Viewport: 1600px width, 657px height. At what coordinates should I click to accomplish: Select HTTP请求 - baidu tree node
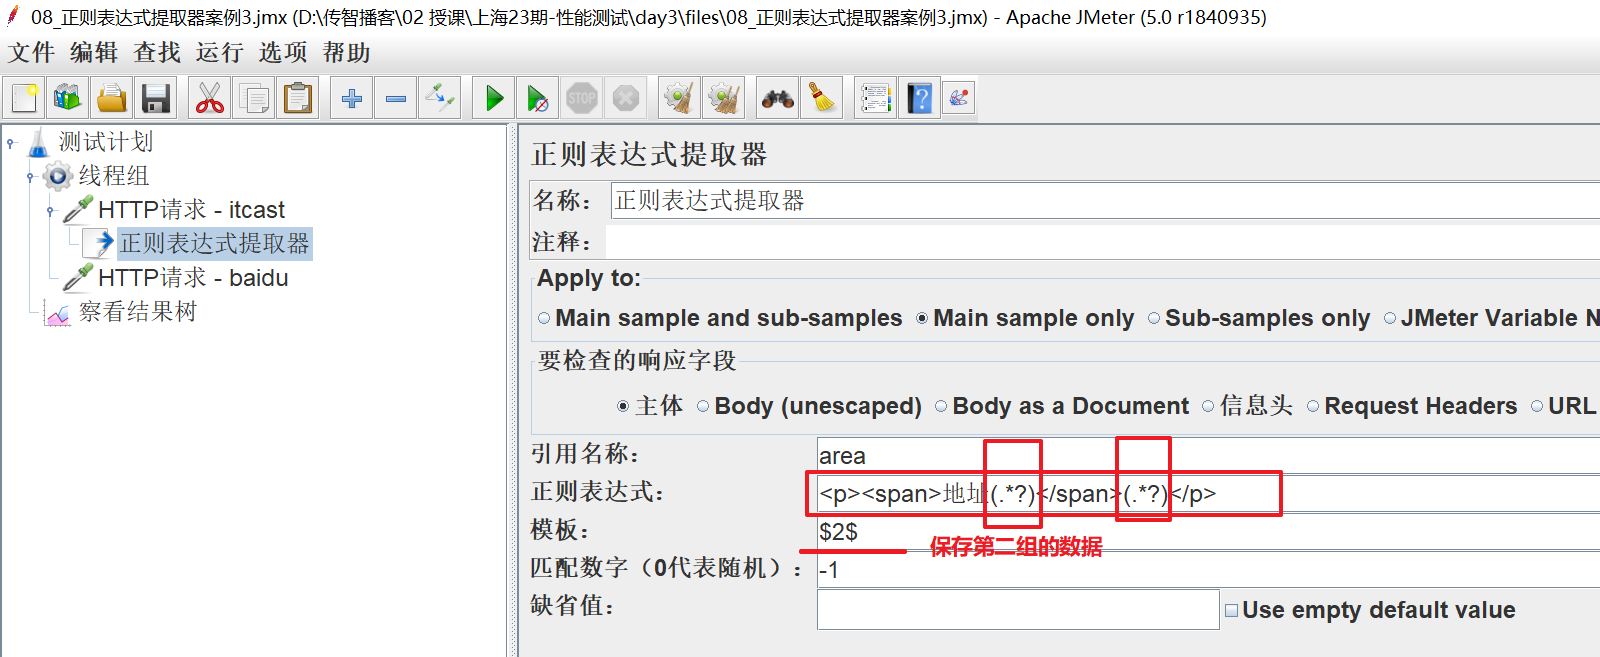tap(193, 278)
